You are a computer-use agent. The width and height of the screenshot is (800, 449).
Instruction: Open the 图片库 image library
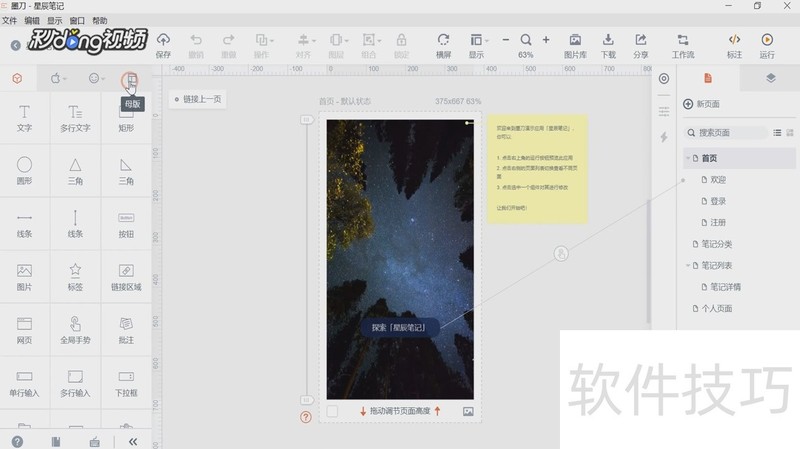coord(574,45)
